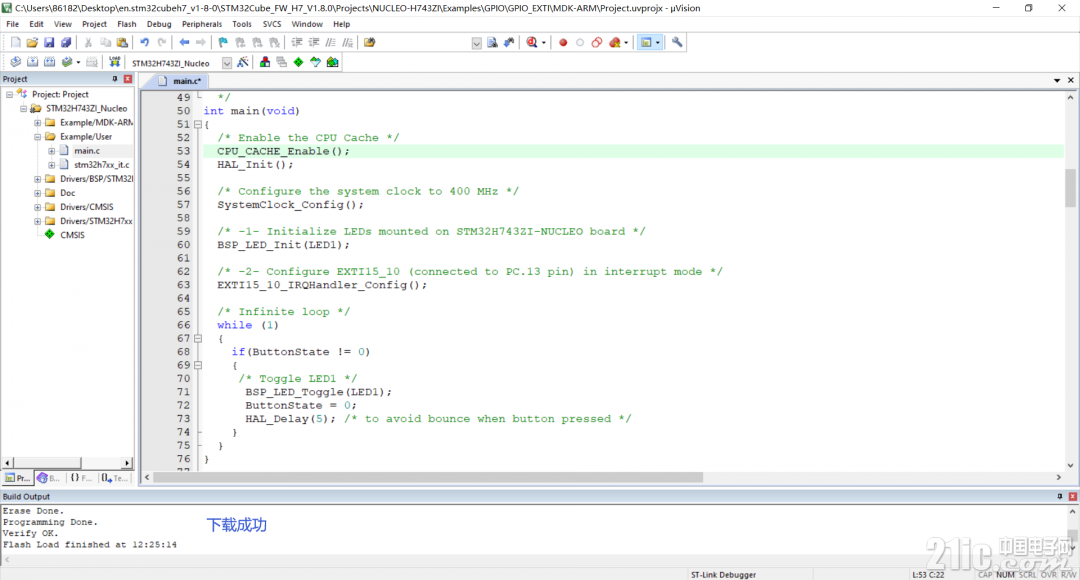
Task: Click the Open file folder icon
Action: point(32,43)
